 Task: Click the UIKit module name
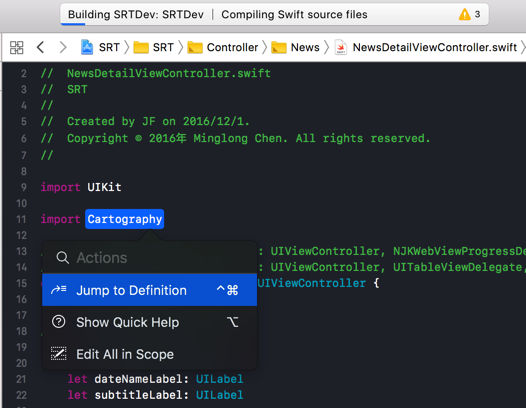click(x=104, y=187)
